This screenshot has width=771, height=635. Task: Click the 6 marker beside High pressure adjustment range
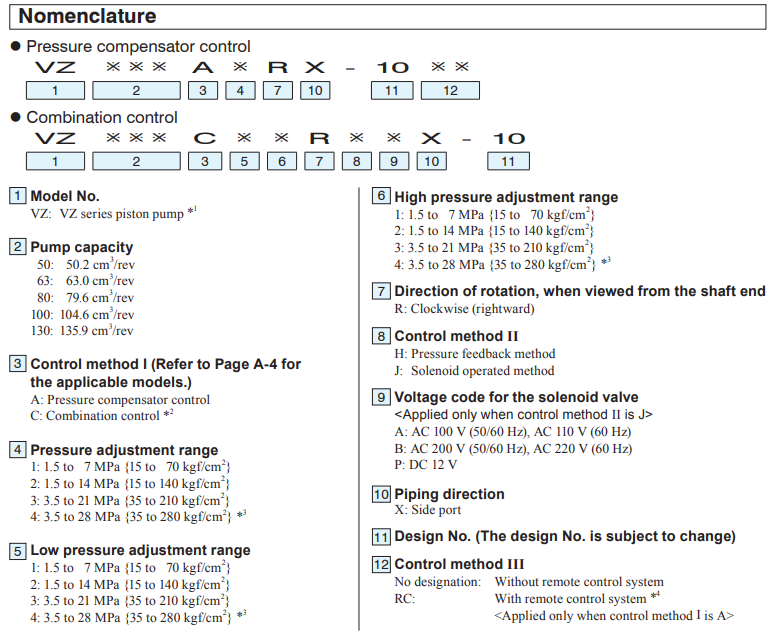pyautogui.click(x=381, y=197)
